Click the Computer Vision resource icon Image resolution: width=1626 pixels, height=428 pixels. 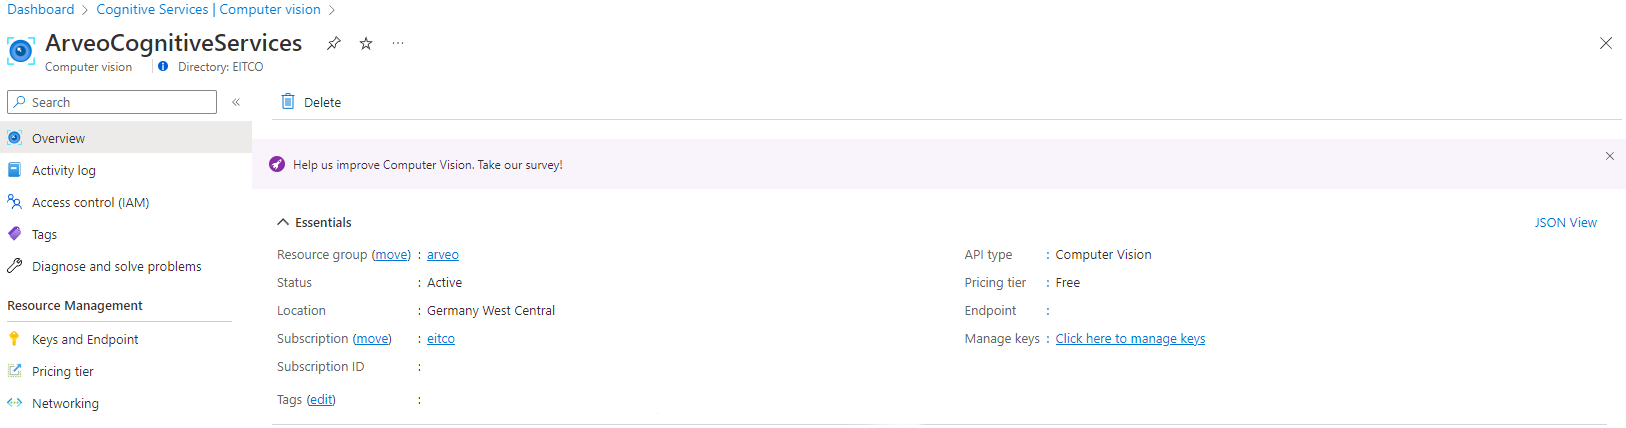[20, 51]
